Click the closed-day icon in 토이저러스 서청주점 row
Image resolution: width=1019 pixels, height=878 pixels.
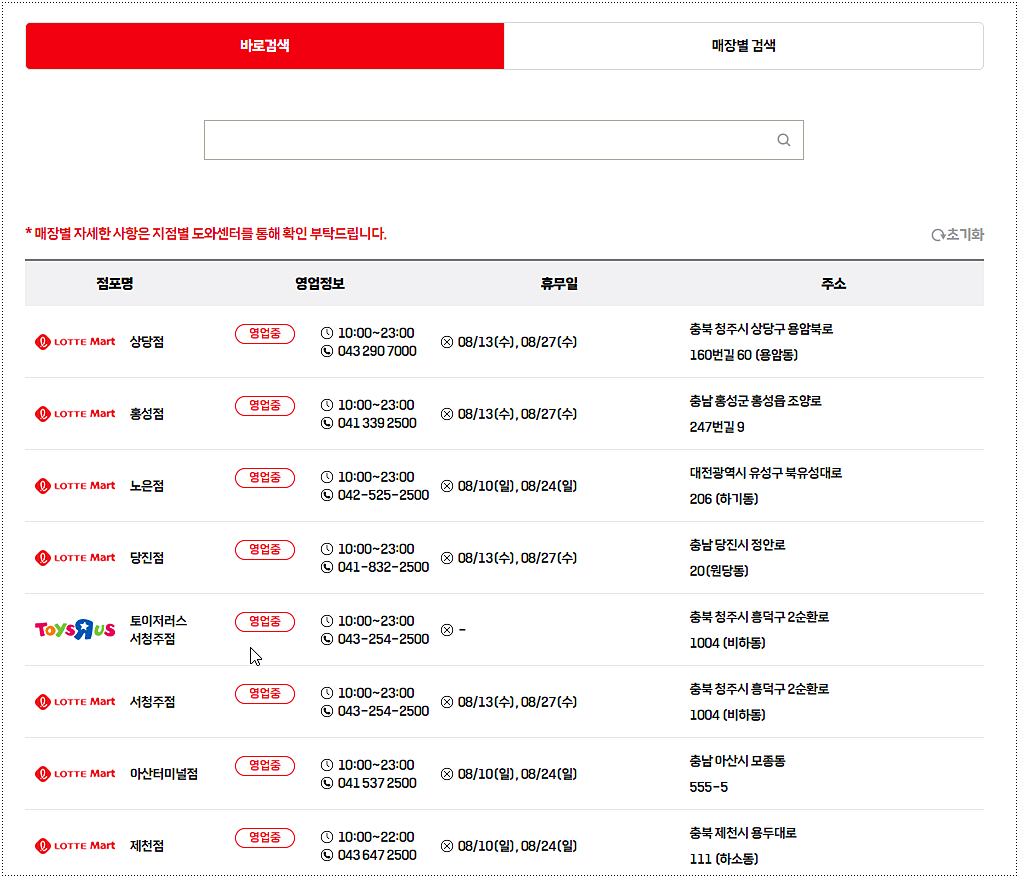point(447,630)
